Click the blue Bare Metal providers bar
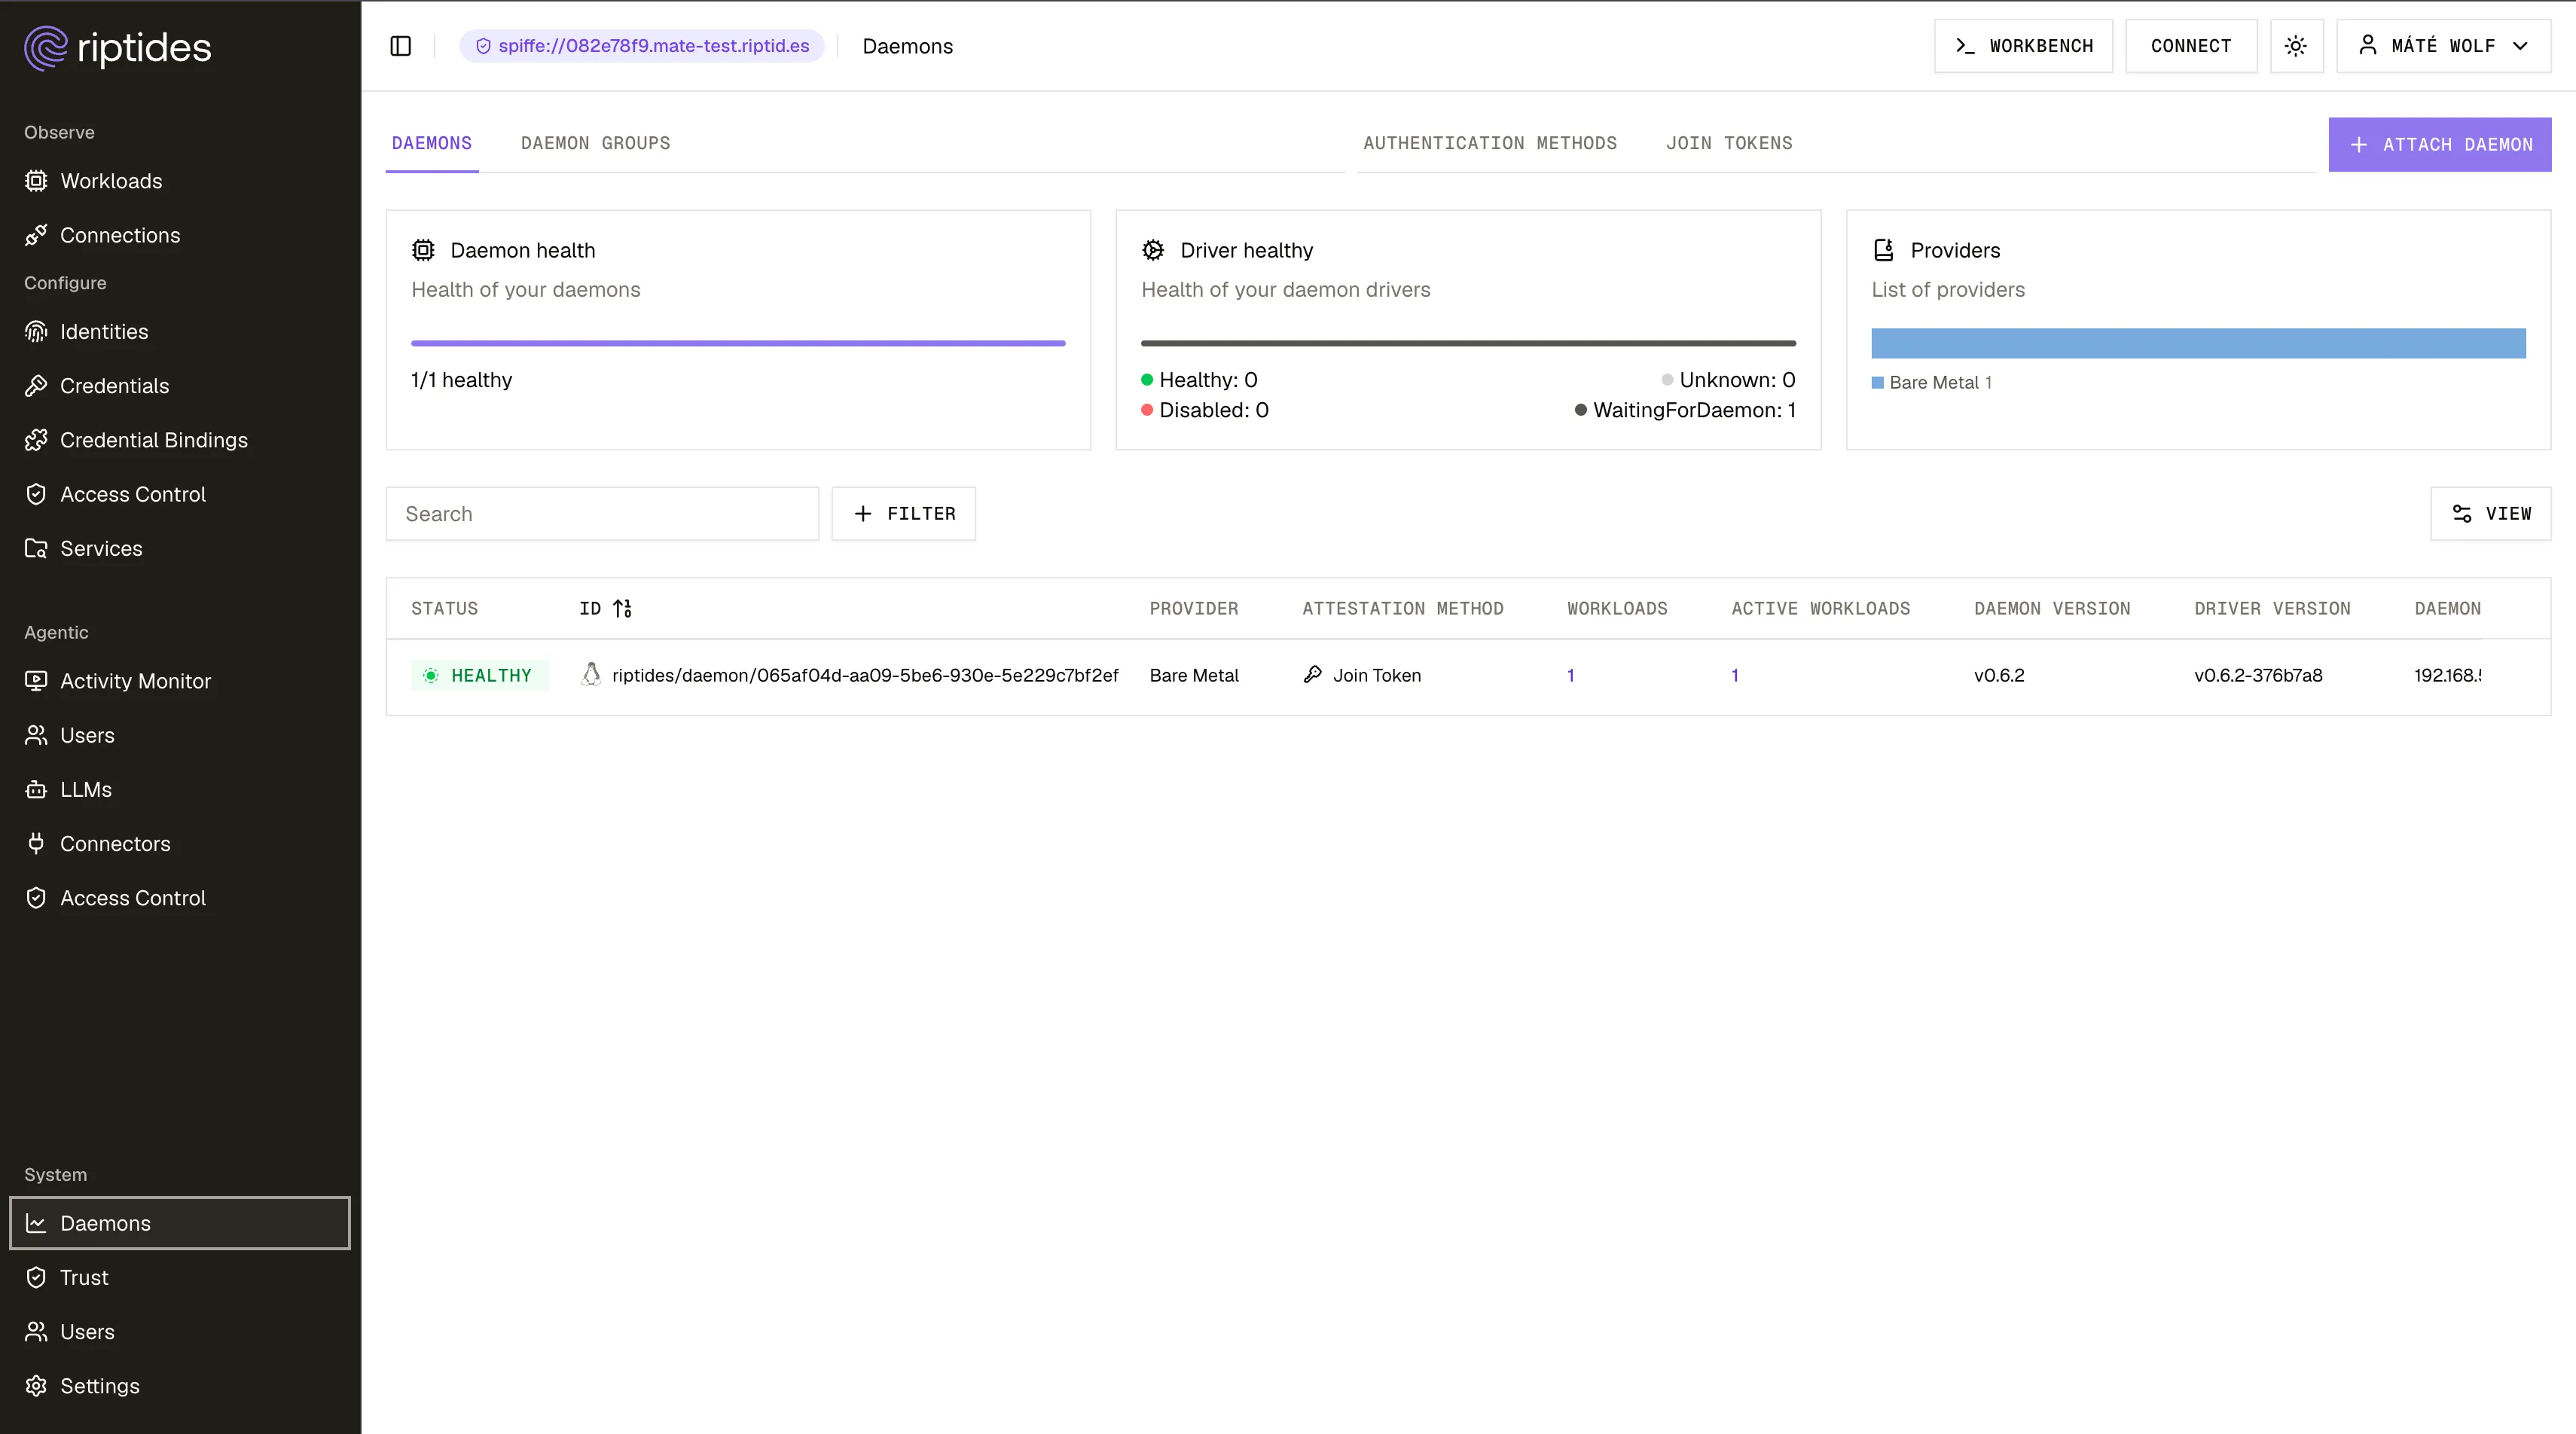The height and width of the screenshot is (1434, 2576). point(2198,343)
